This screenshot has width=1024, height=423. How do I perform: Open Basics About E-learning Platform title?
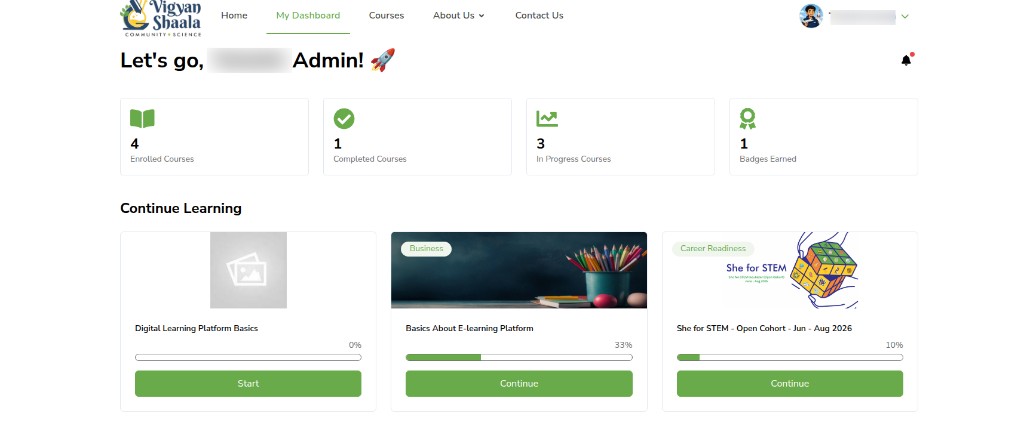(x=470, y=328)
